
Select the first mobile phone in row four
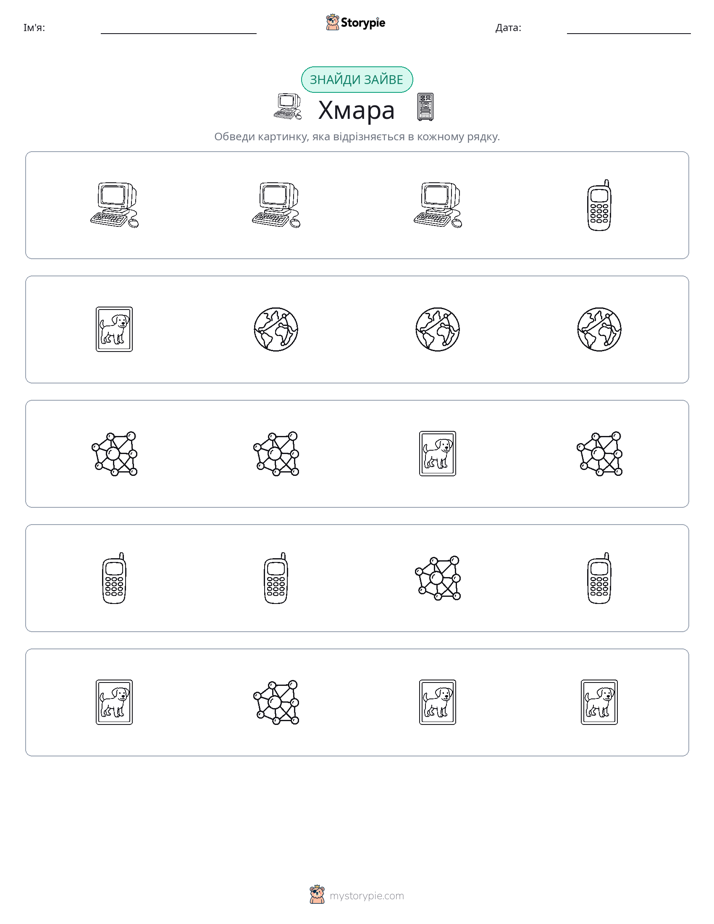pos(114,578)
